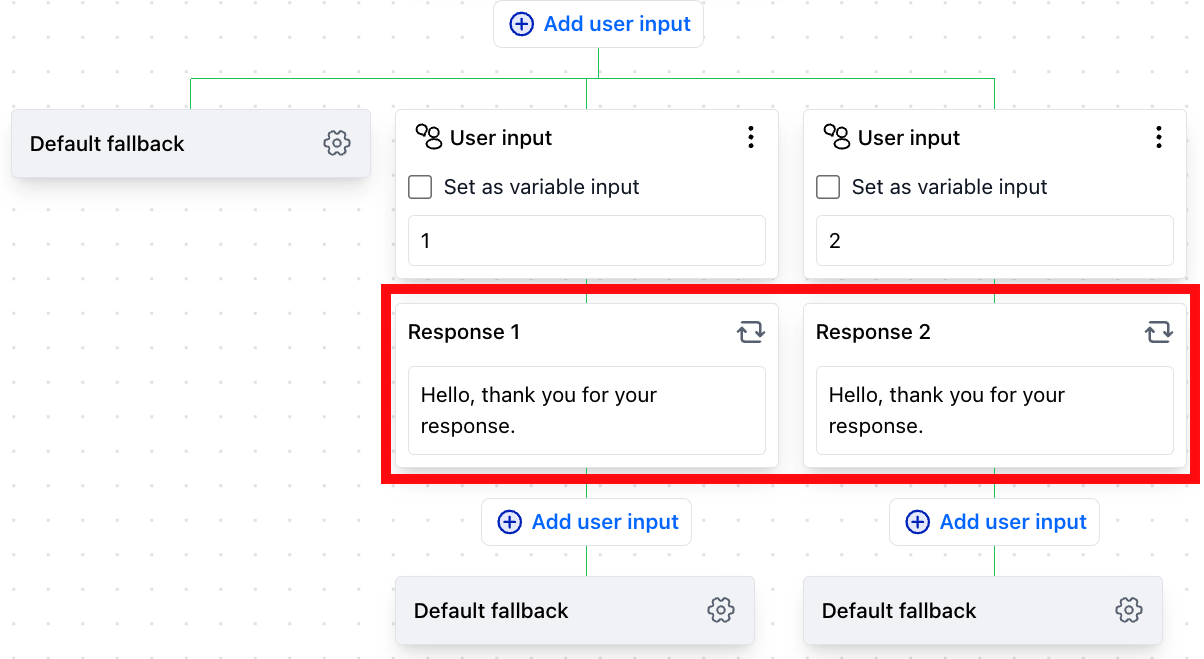Select the Response 1 title
Image resolution: width=1204 pixels, height=659 pixels.
pyautogui.click(x=464, y=332)
